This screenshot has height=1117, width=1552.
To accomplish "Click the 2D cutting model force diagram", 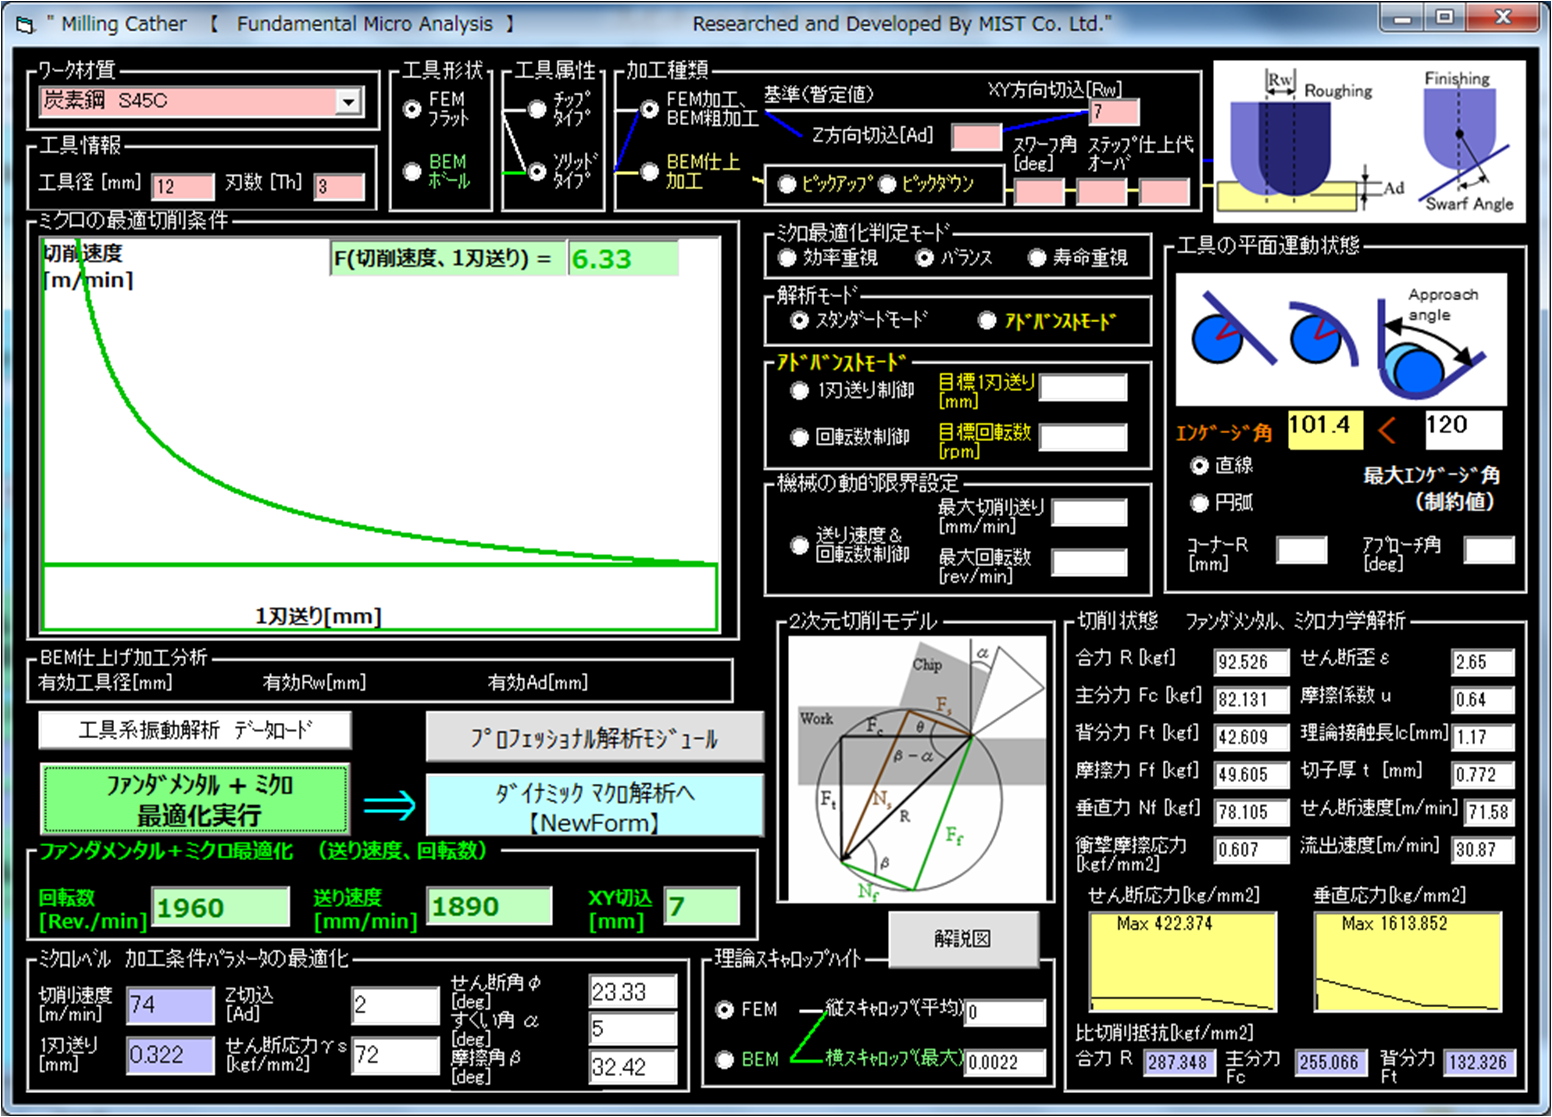I will click(x=916, y=768).
